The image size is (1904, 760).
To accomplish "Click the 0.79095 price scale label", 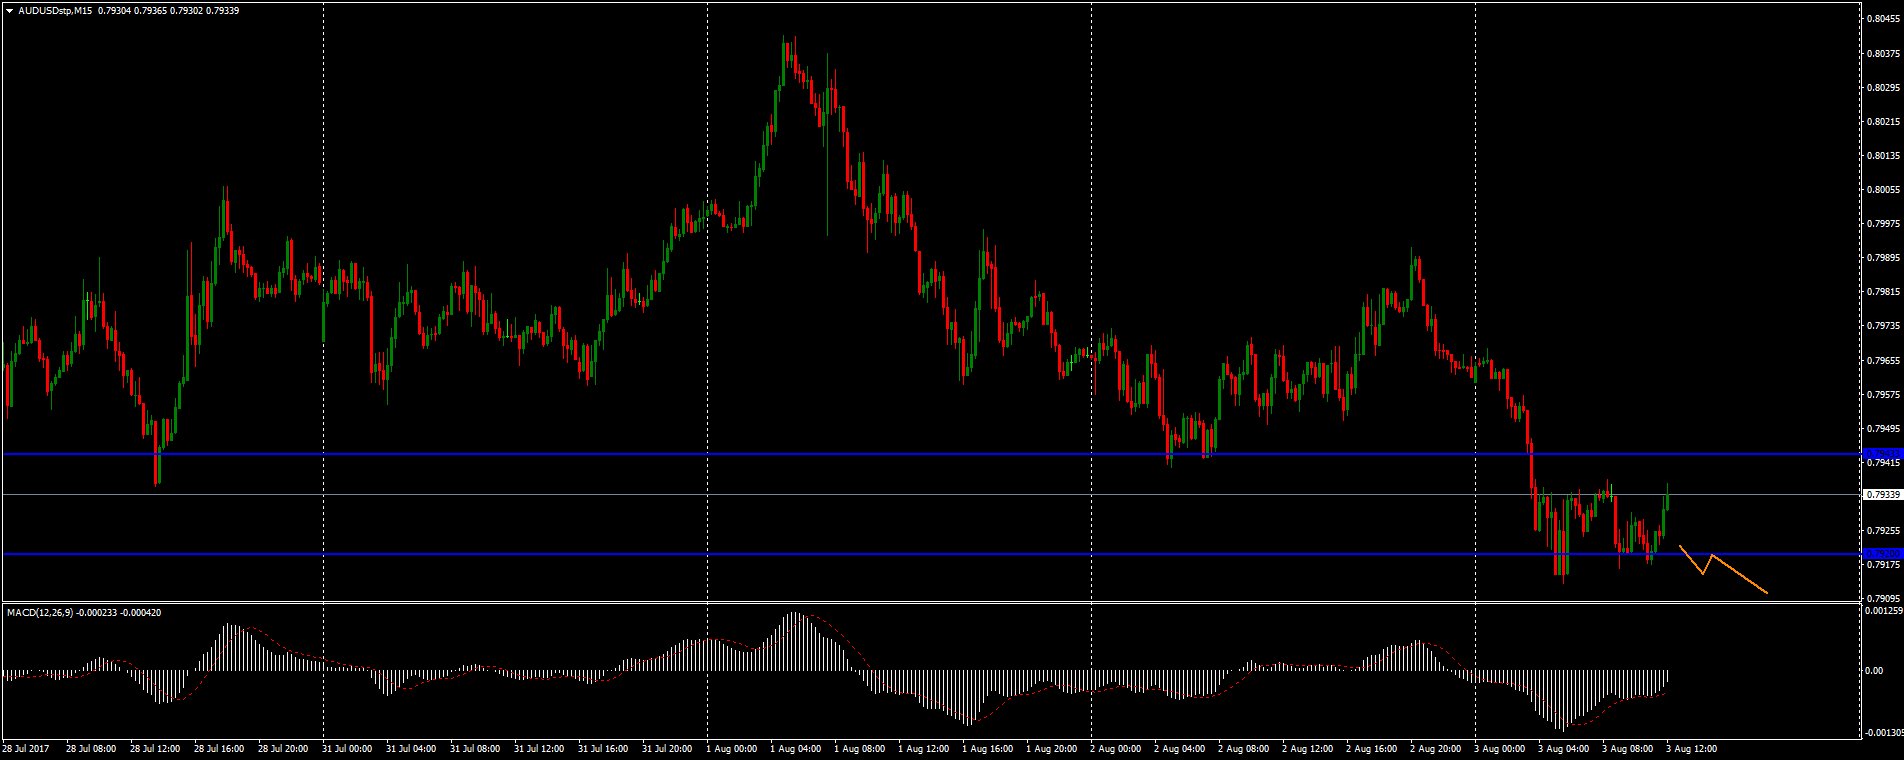I will click(x=1882, y=598).
